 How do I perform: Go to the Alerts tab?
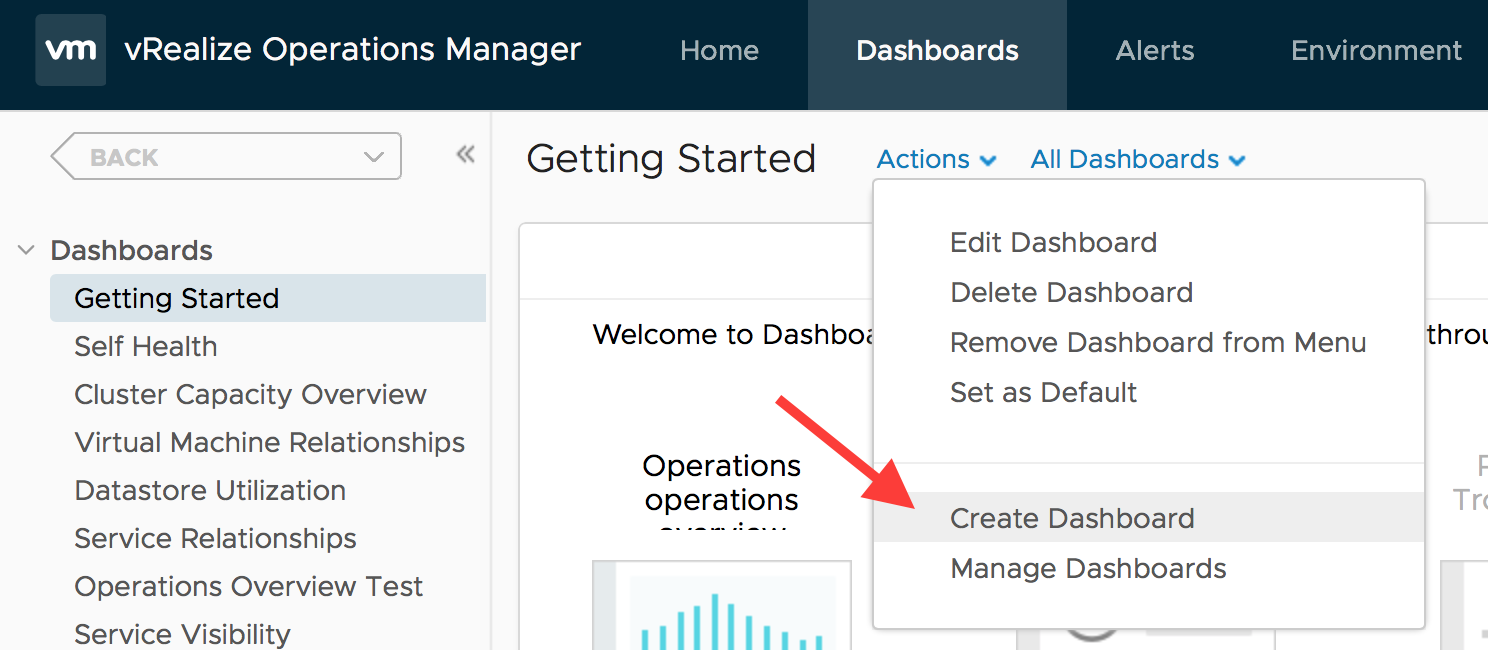pos(1155,51)
